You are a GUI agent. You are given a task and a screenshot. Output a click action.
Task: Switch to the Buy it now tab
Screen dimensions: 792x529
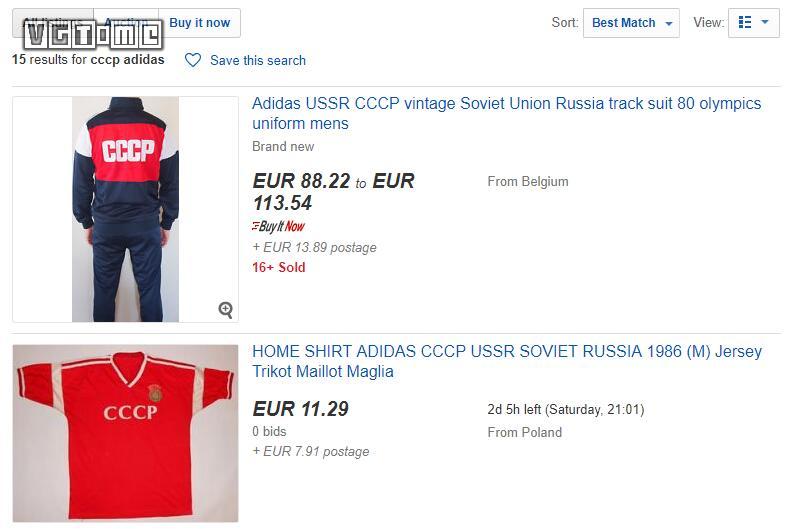click(199, 23)
